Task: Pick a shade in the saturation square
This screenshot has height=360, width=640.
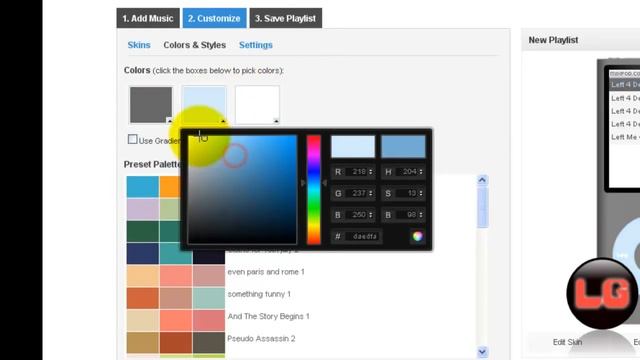Action: (242, 189)
